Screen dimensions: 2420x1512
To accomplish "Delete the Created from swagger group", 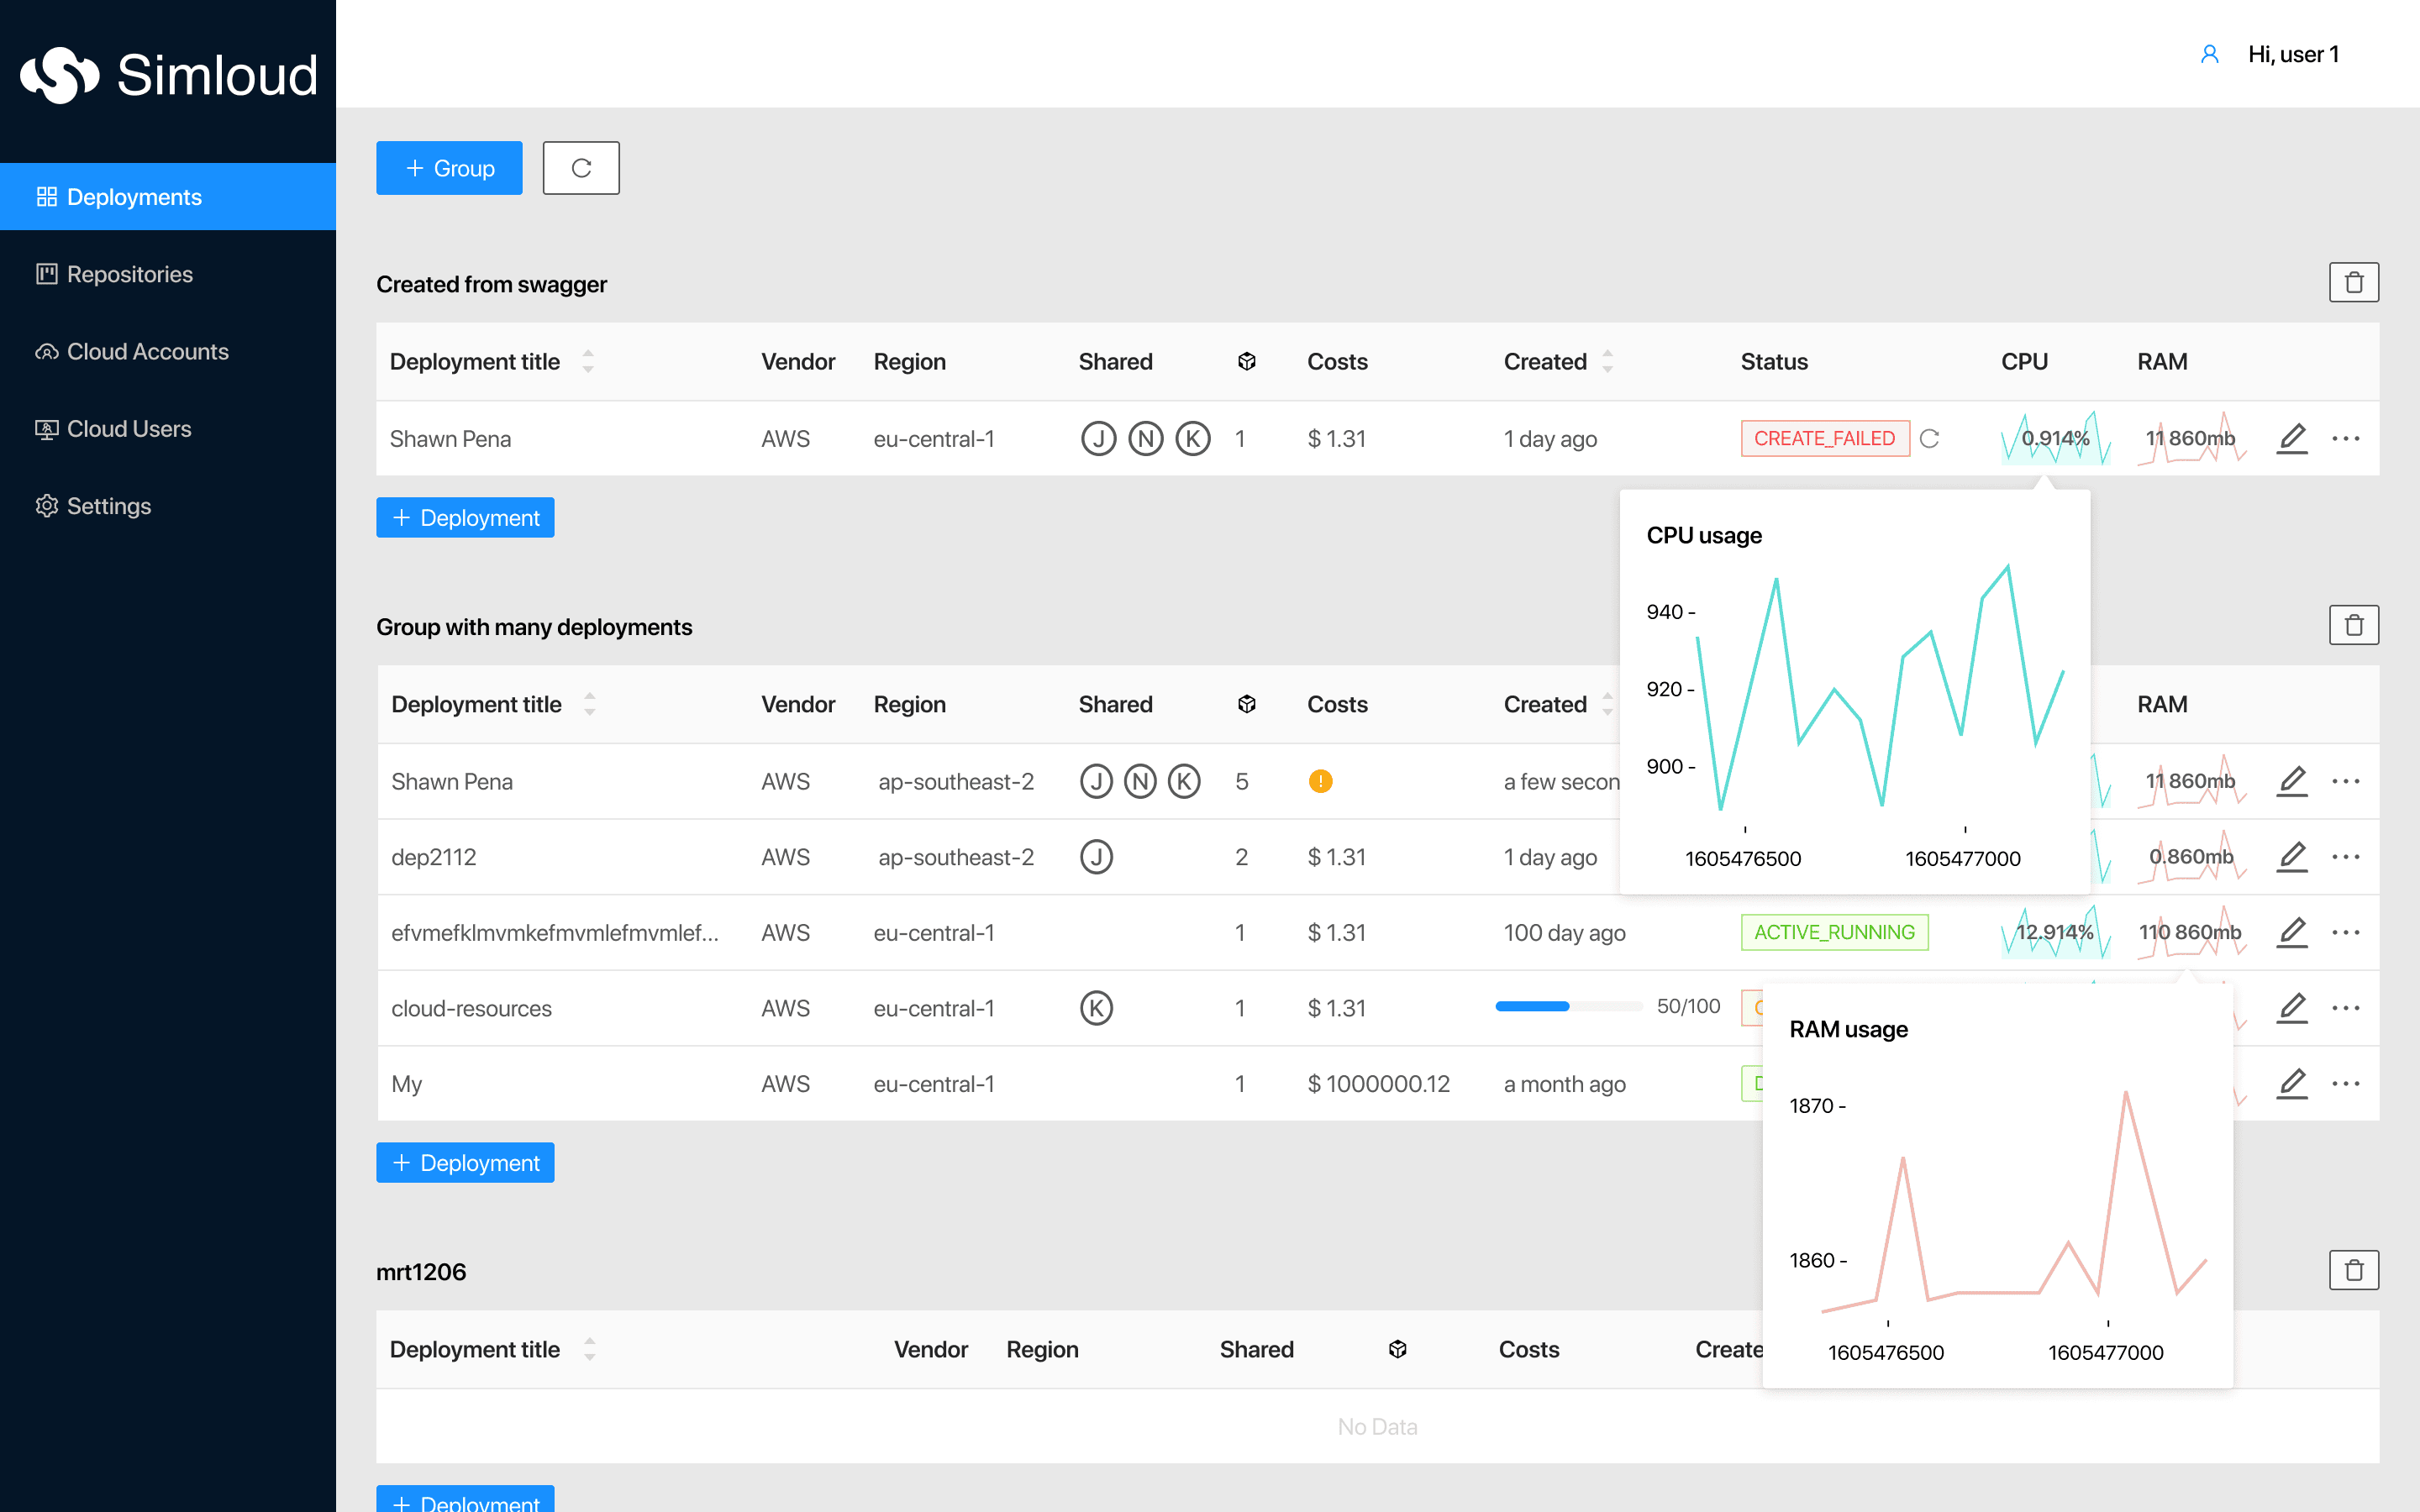I will click(2354, 282).
